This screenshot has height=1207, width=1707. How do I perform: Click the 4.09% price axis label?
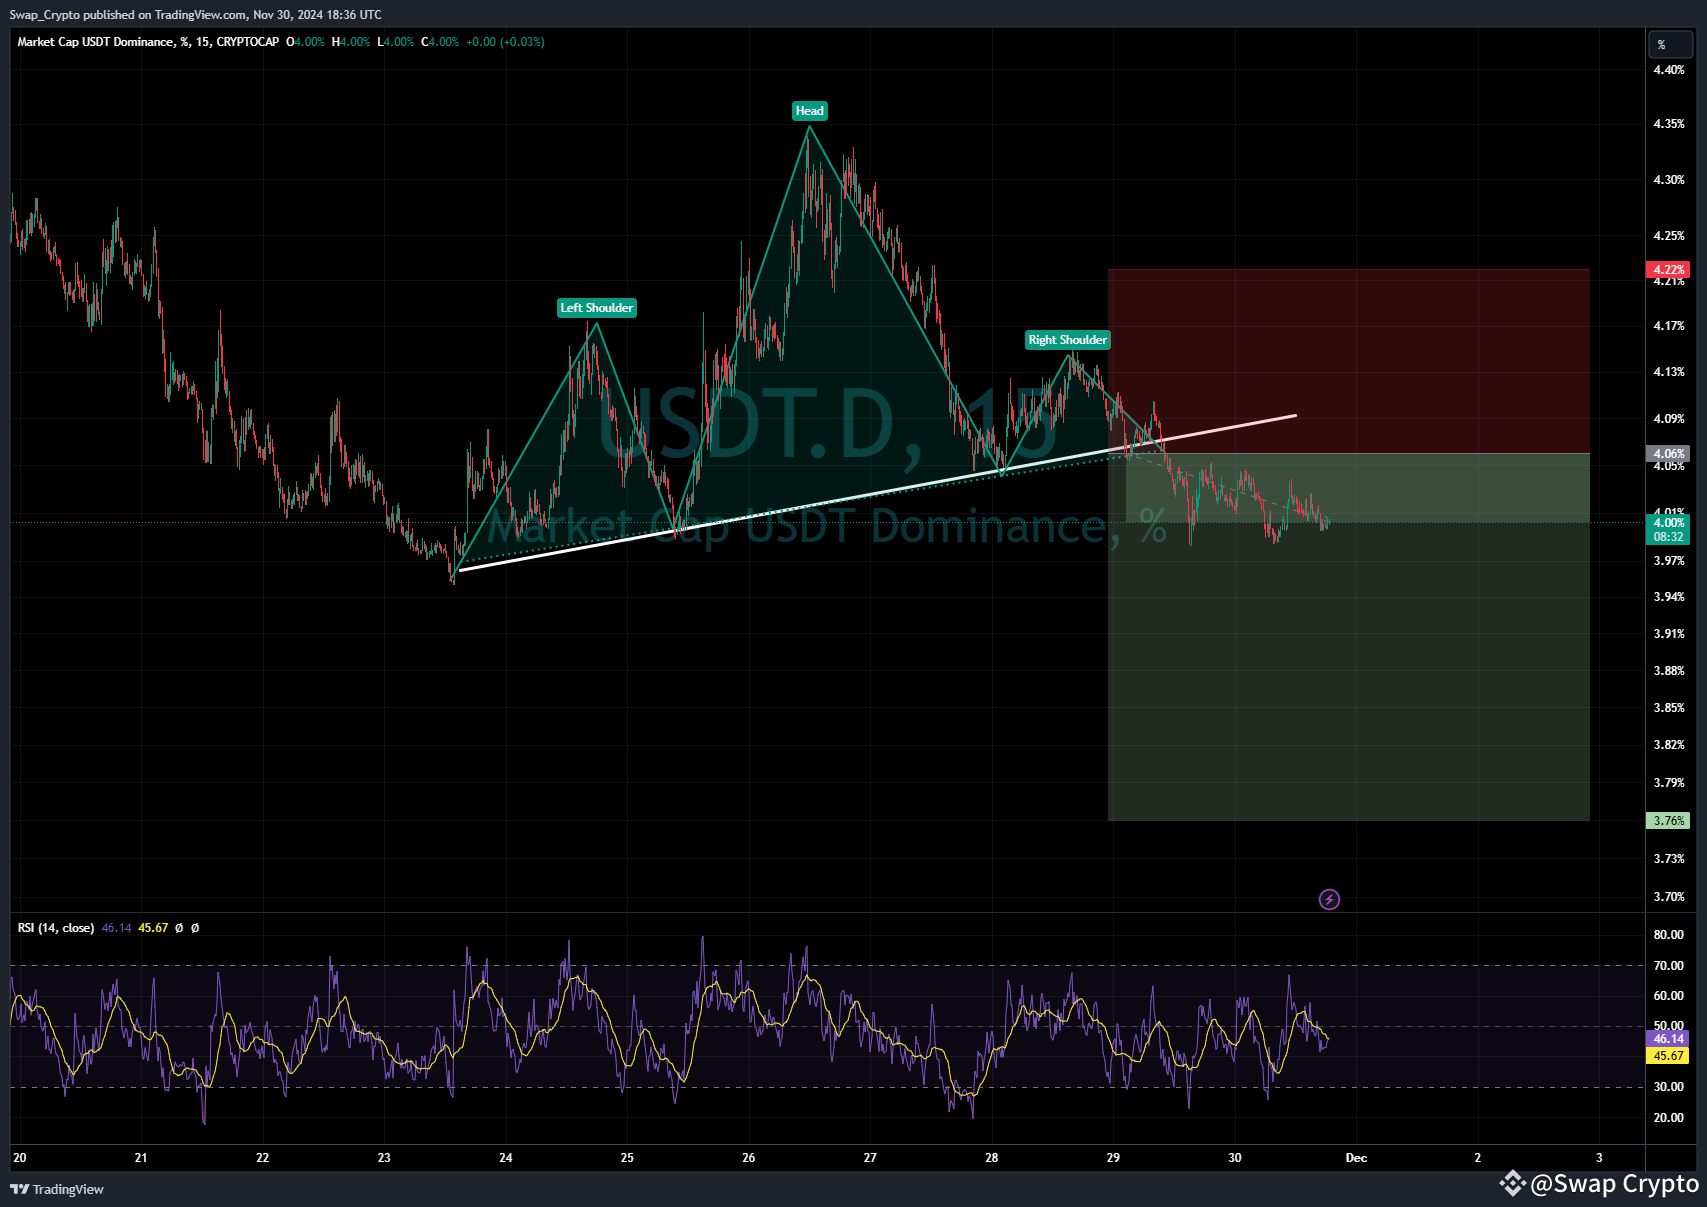tap(1669, 419)
